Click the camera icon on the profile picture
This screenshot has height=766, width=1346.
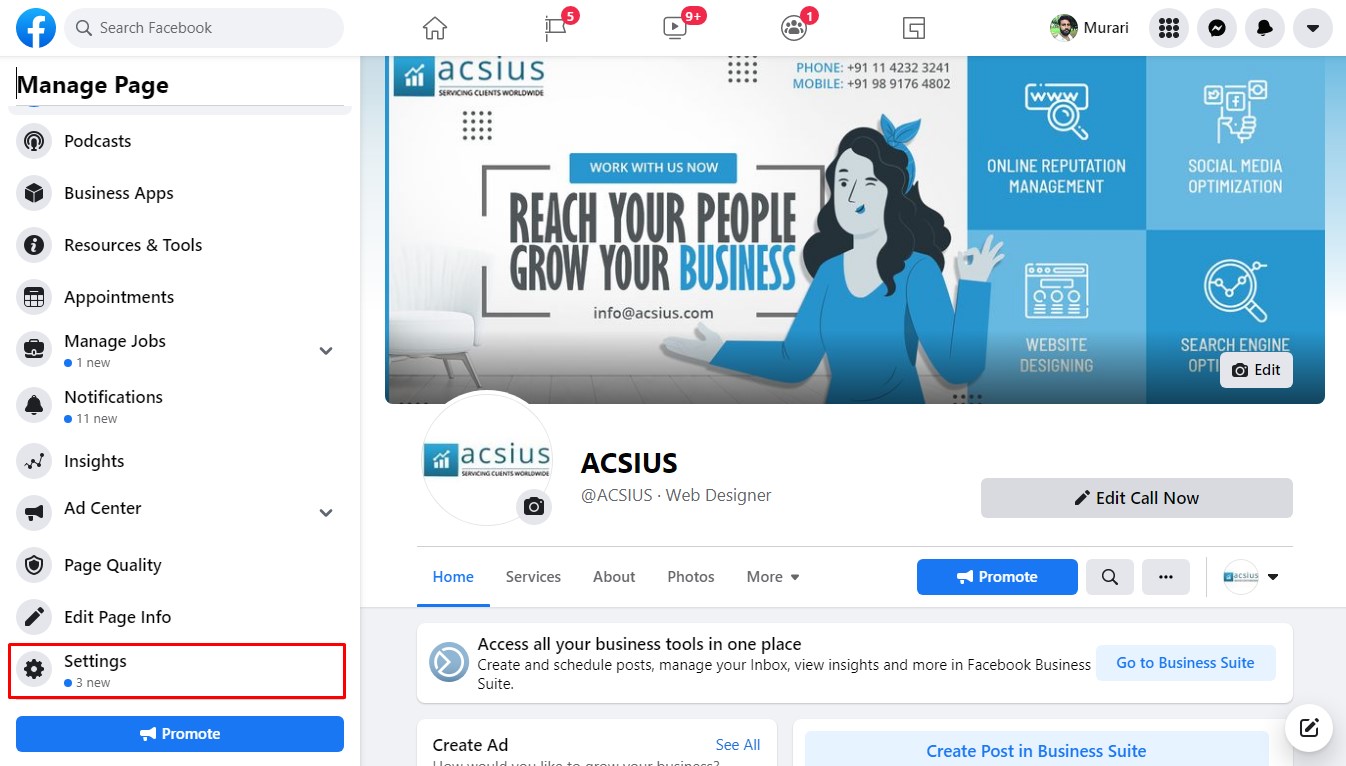pos(534,507)
